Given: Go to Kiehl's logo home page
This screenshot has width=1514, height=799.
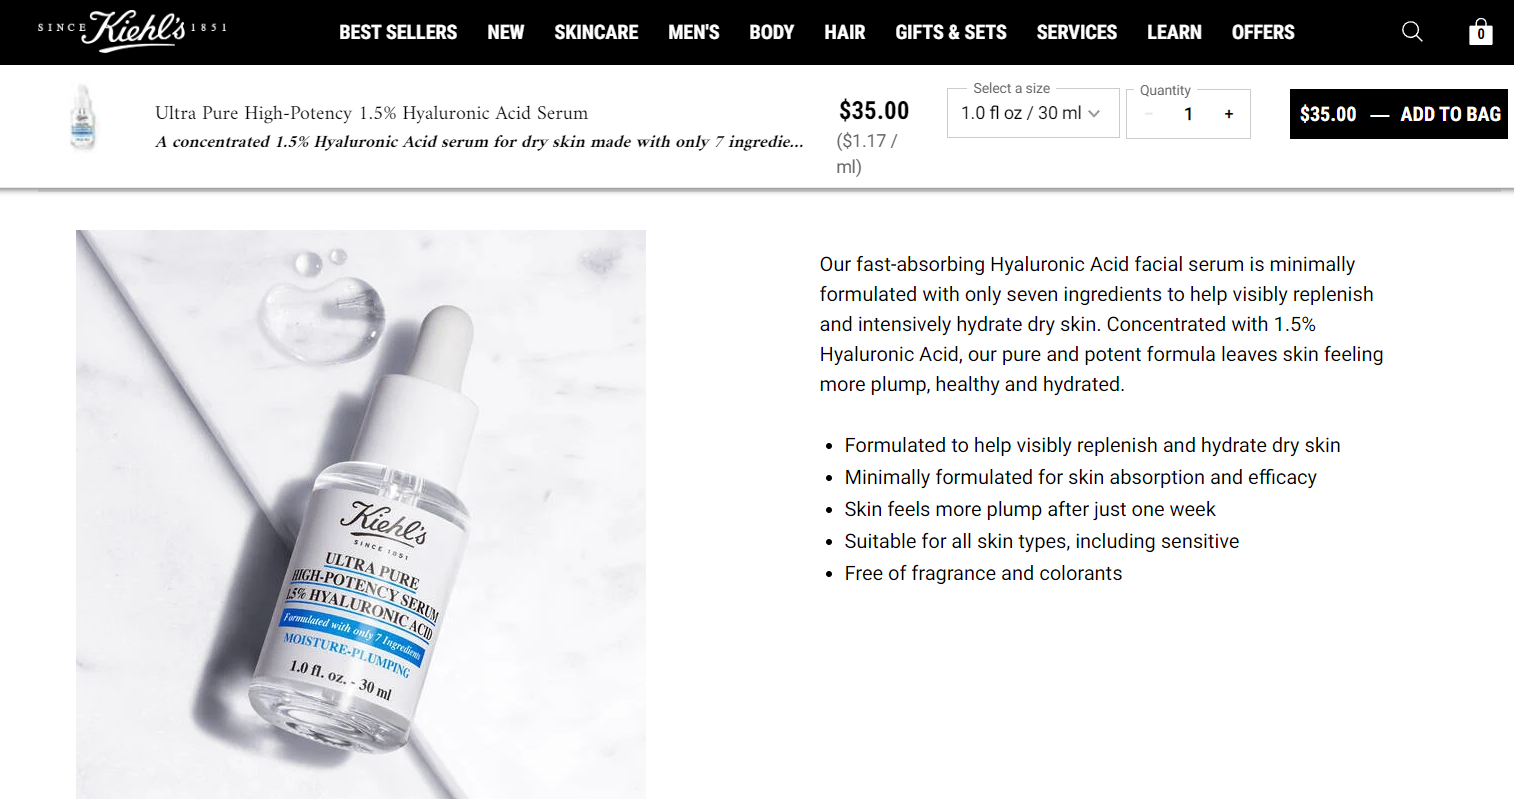Looking at the screenshot, I should click(133, 31).
